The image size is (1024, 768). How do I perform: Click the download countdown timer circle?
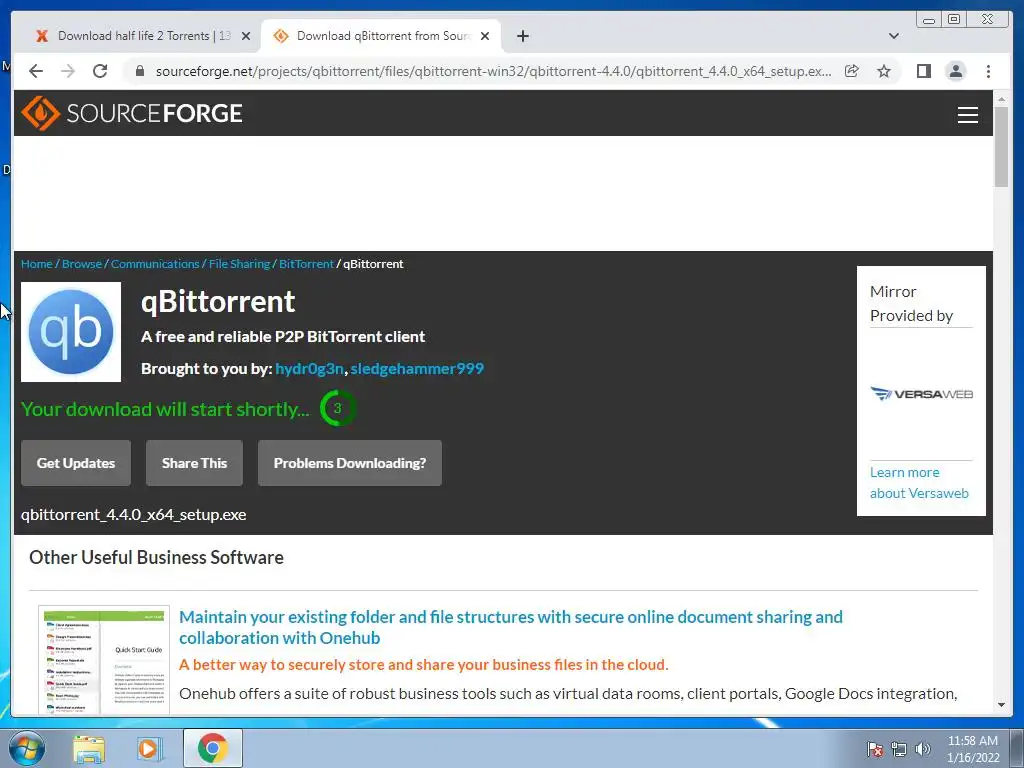[337, 408]
